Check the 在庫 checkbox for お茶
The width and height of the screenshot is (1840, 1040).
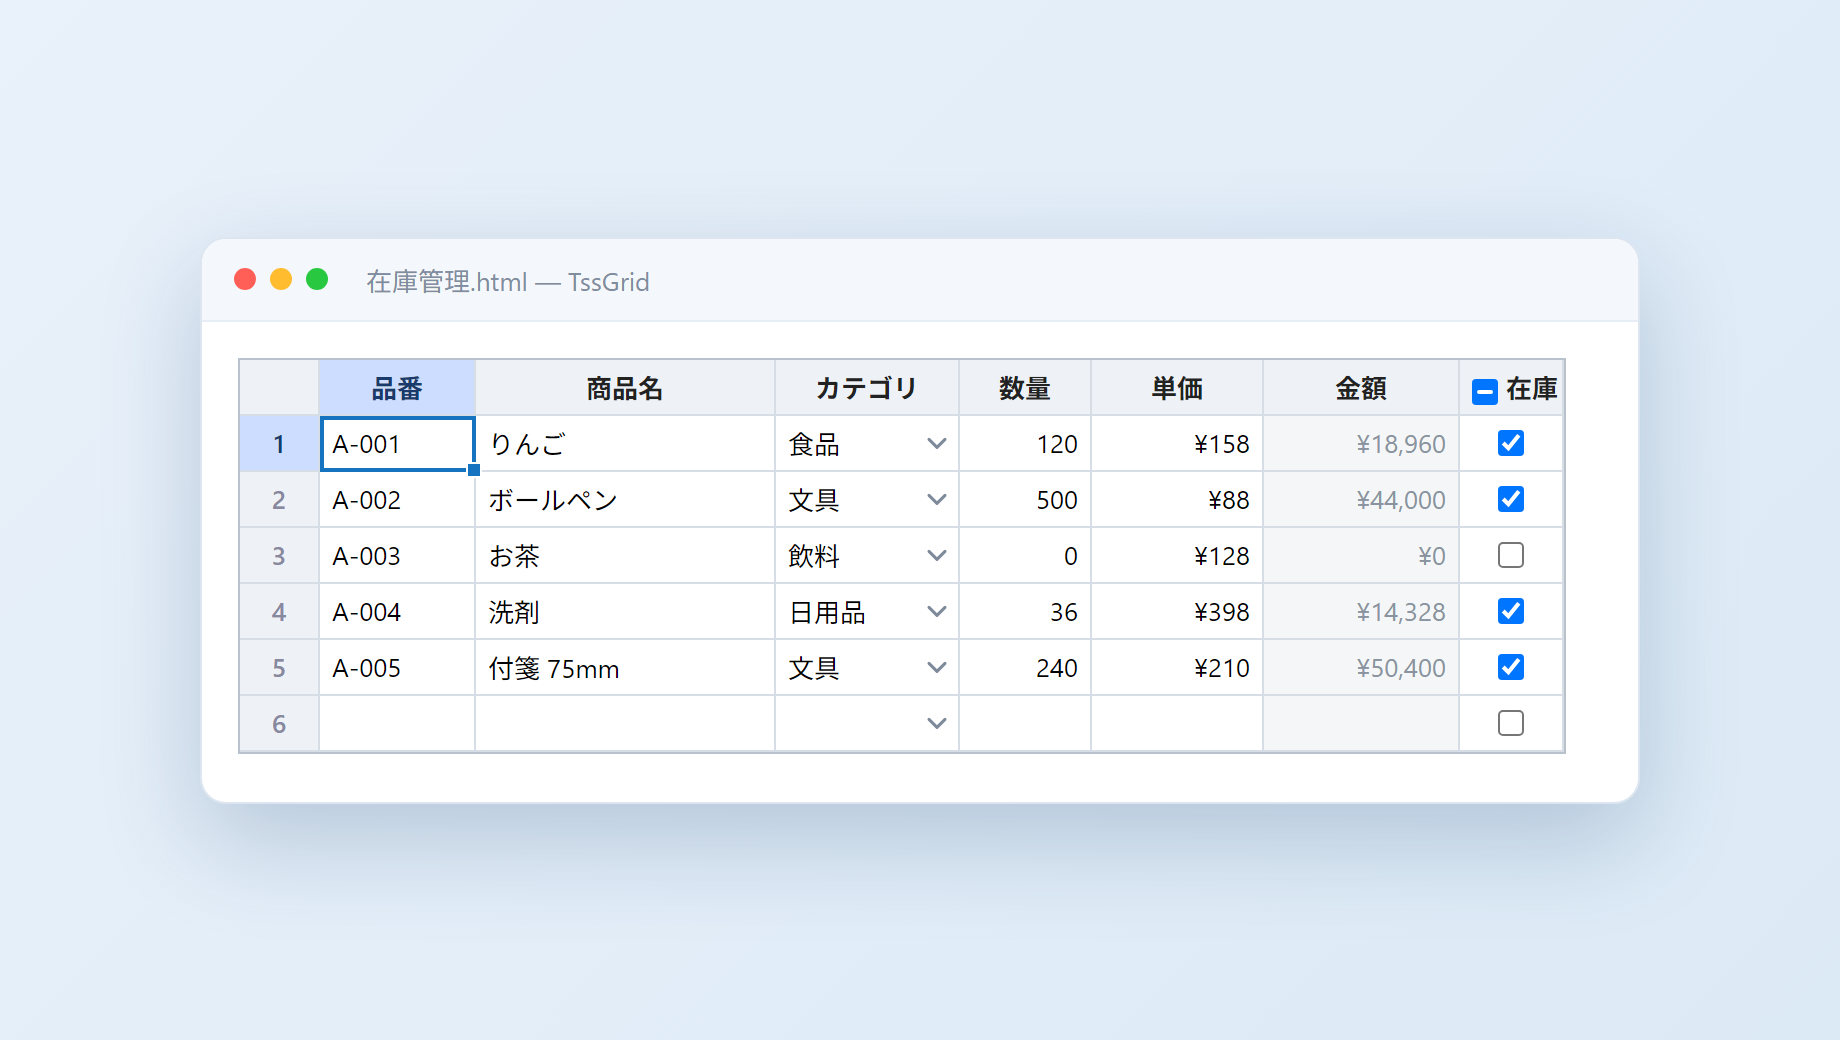[x=1511, y=555]
